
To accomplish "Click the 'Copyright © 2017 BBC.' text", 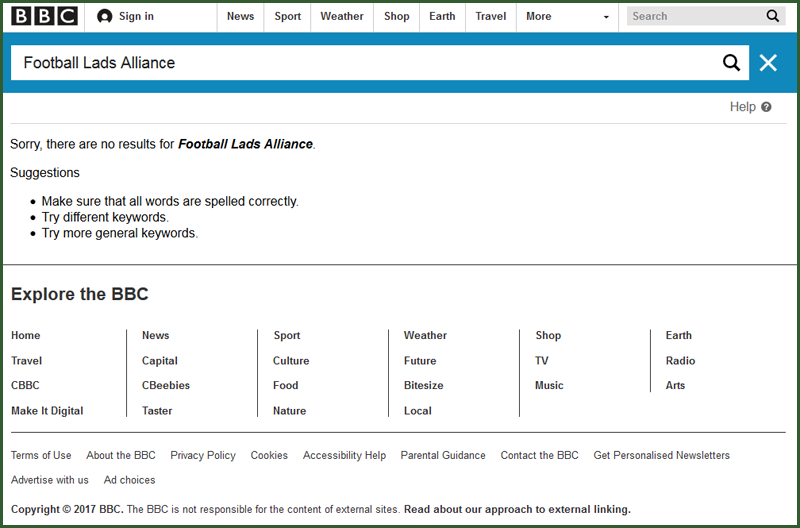I will pos(67,509).
